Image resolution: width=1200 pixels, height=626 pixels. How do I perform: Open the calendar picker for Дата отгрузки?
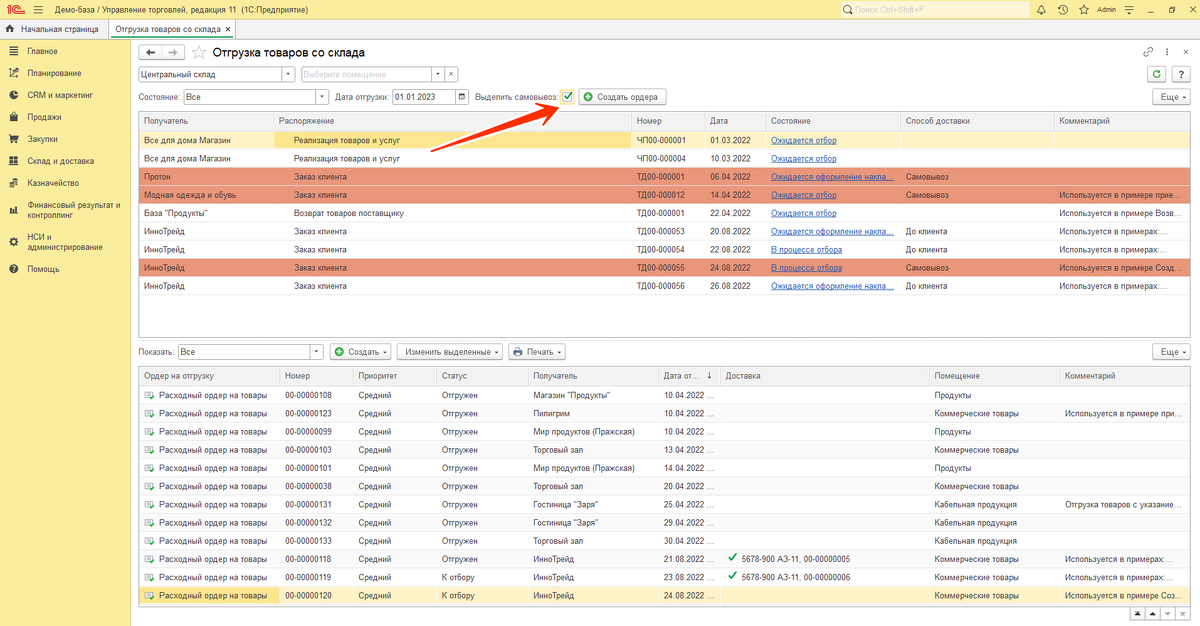(462, 97)
